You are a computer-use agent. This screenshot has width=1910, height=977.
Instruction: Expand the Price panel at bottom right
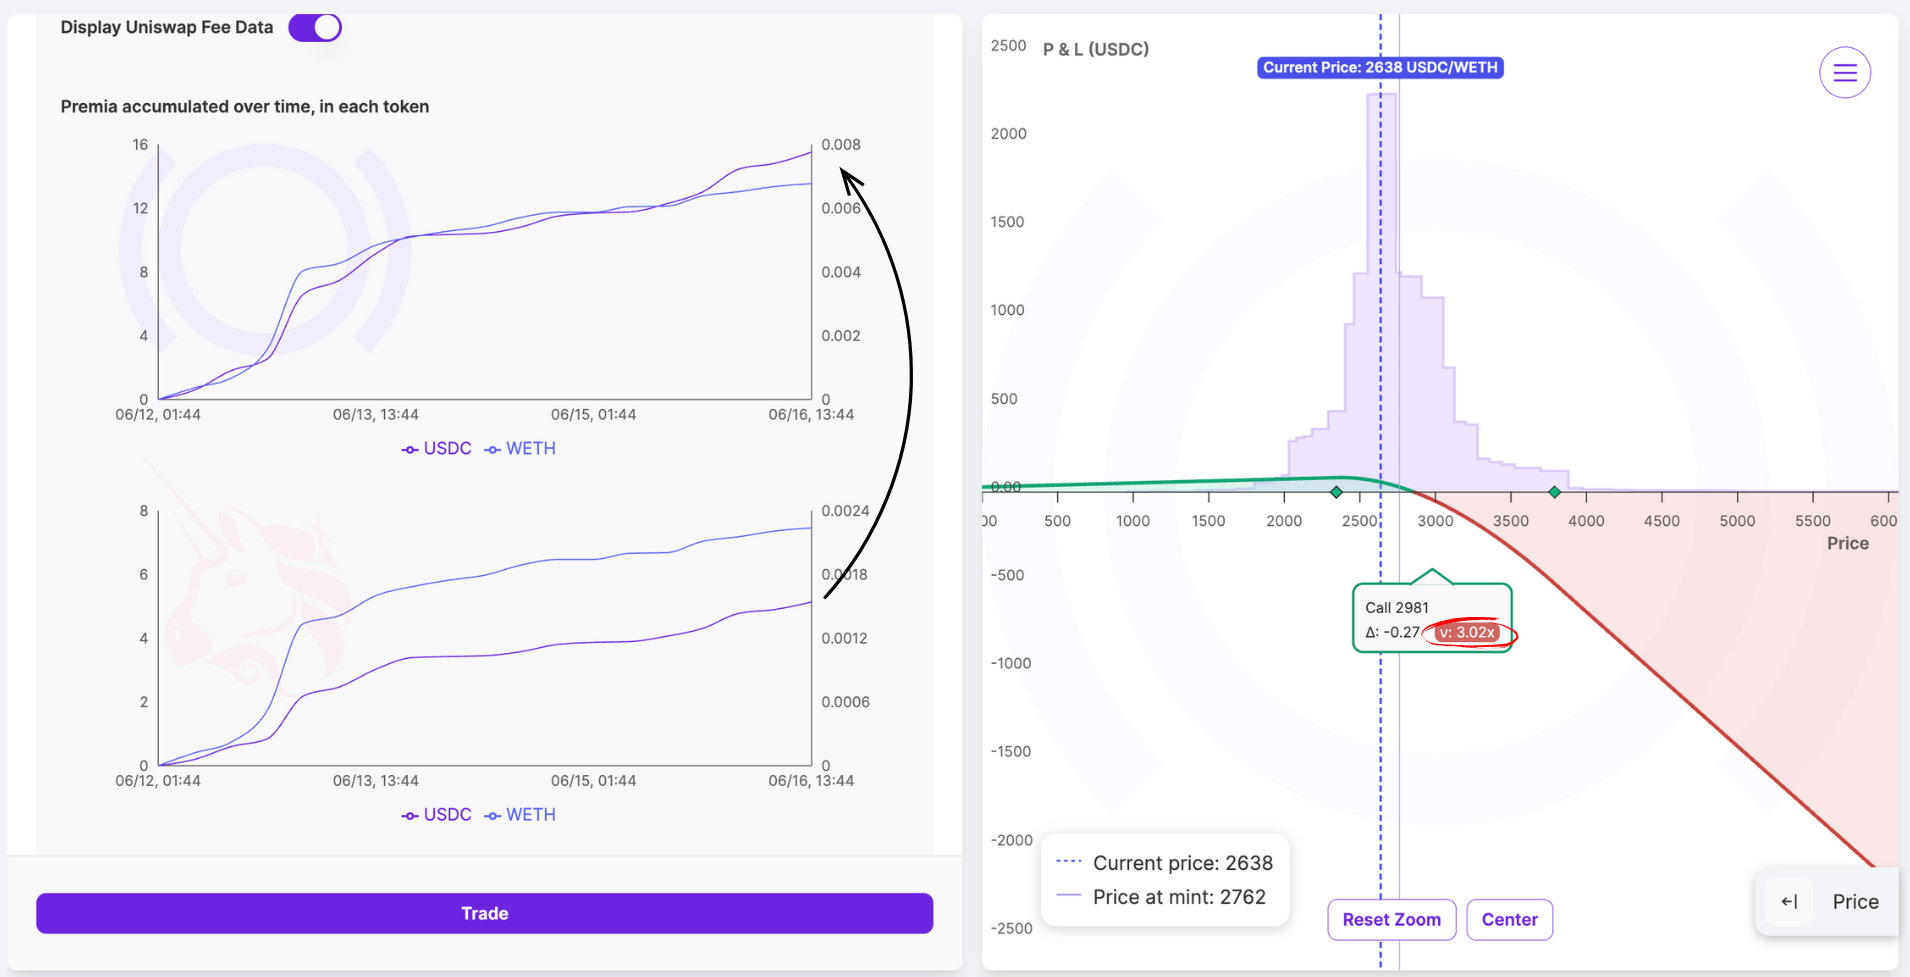tap(1827, 902)
